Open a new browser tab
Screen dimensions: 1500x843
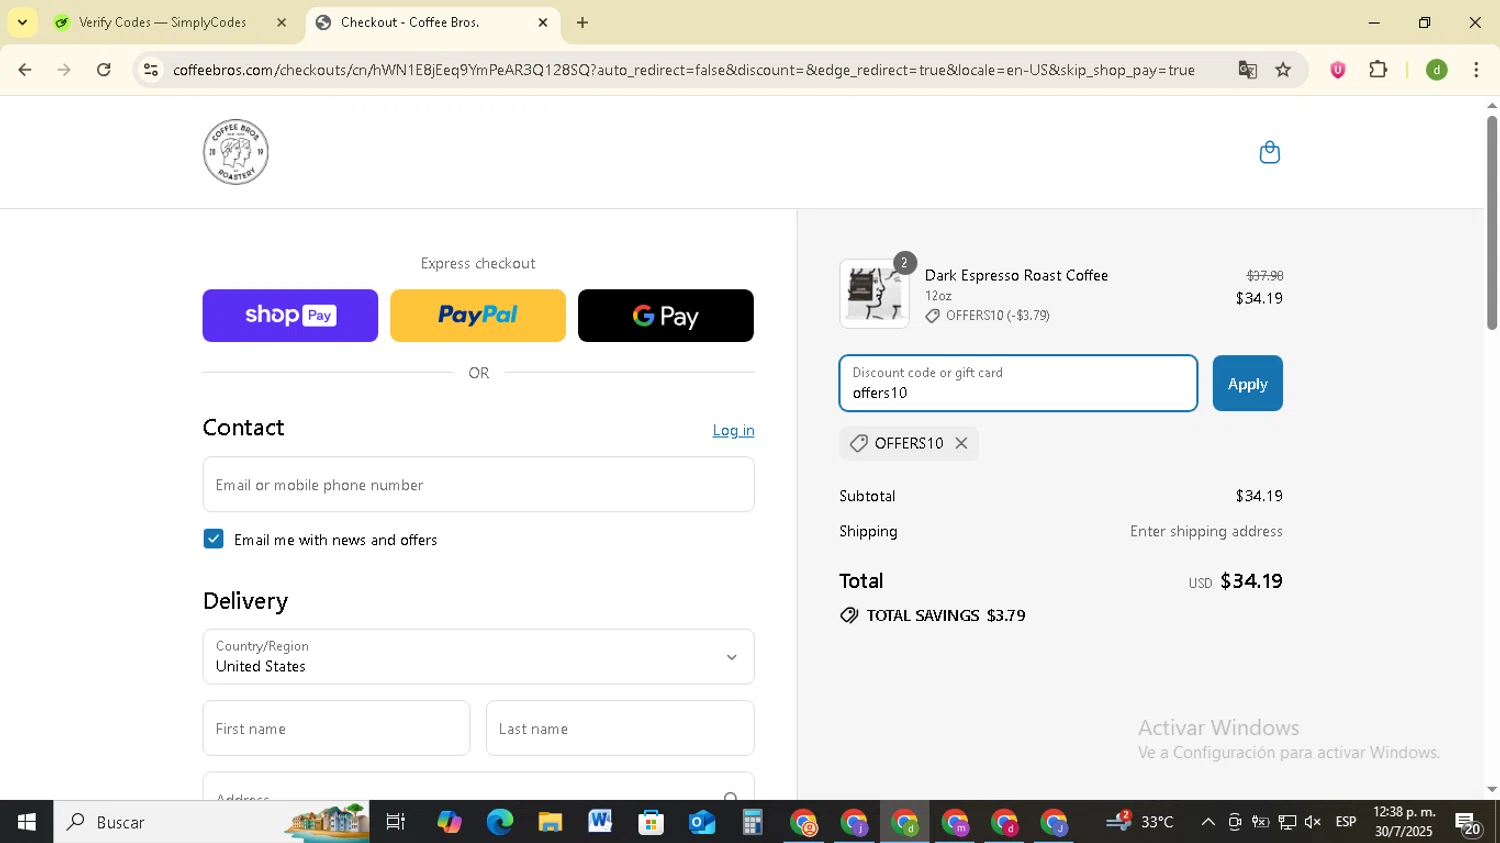coord(582,22)
